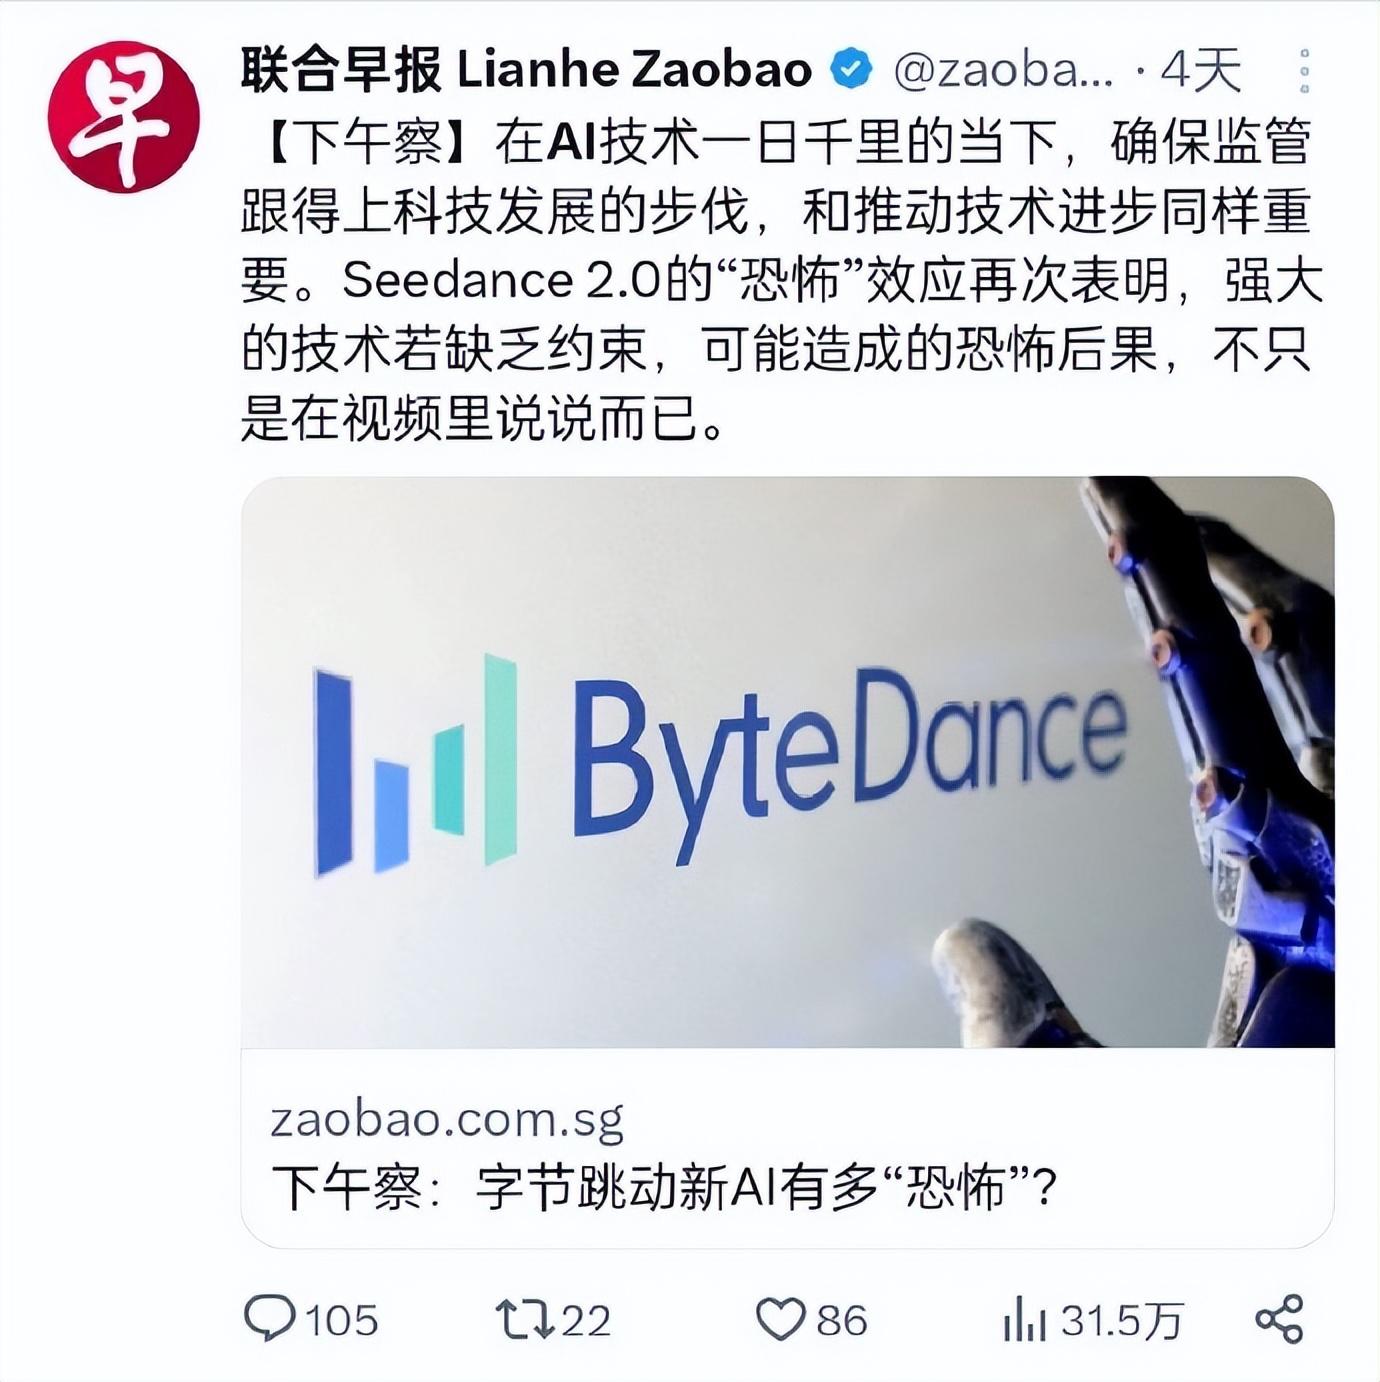Open article title 下午察：字节跳动新AI有多“恐怖”?

coord(664,1188)
